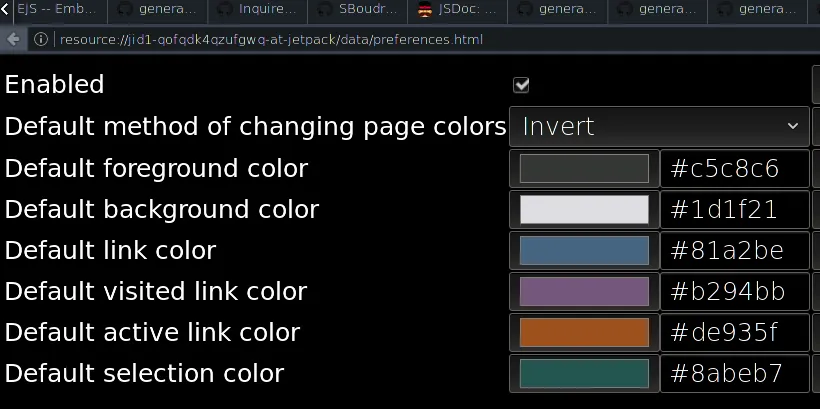
Task: Click the JSDoc tab favicon
Action: coord(425,9)
